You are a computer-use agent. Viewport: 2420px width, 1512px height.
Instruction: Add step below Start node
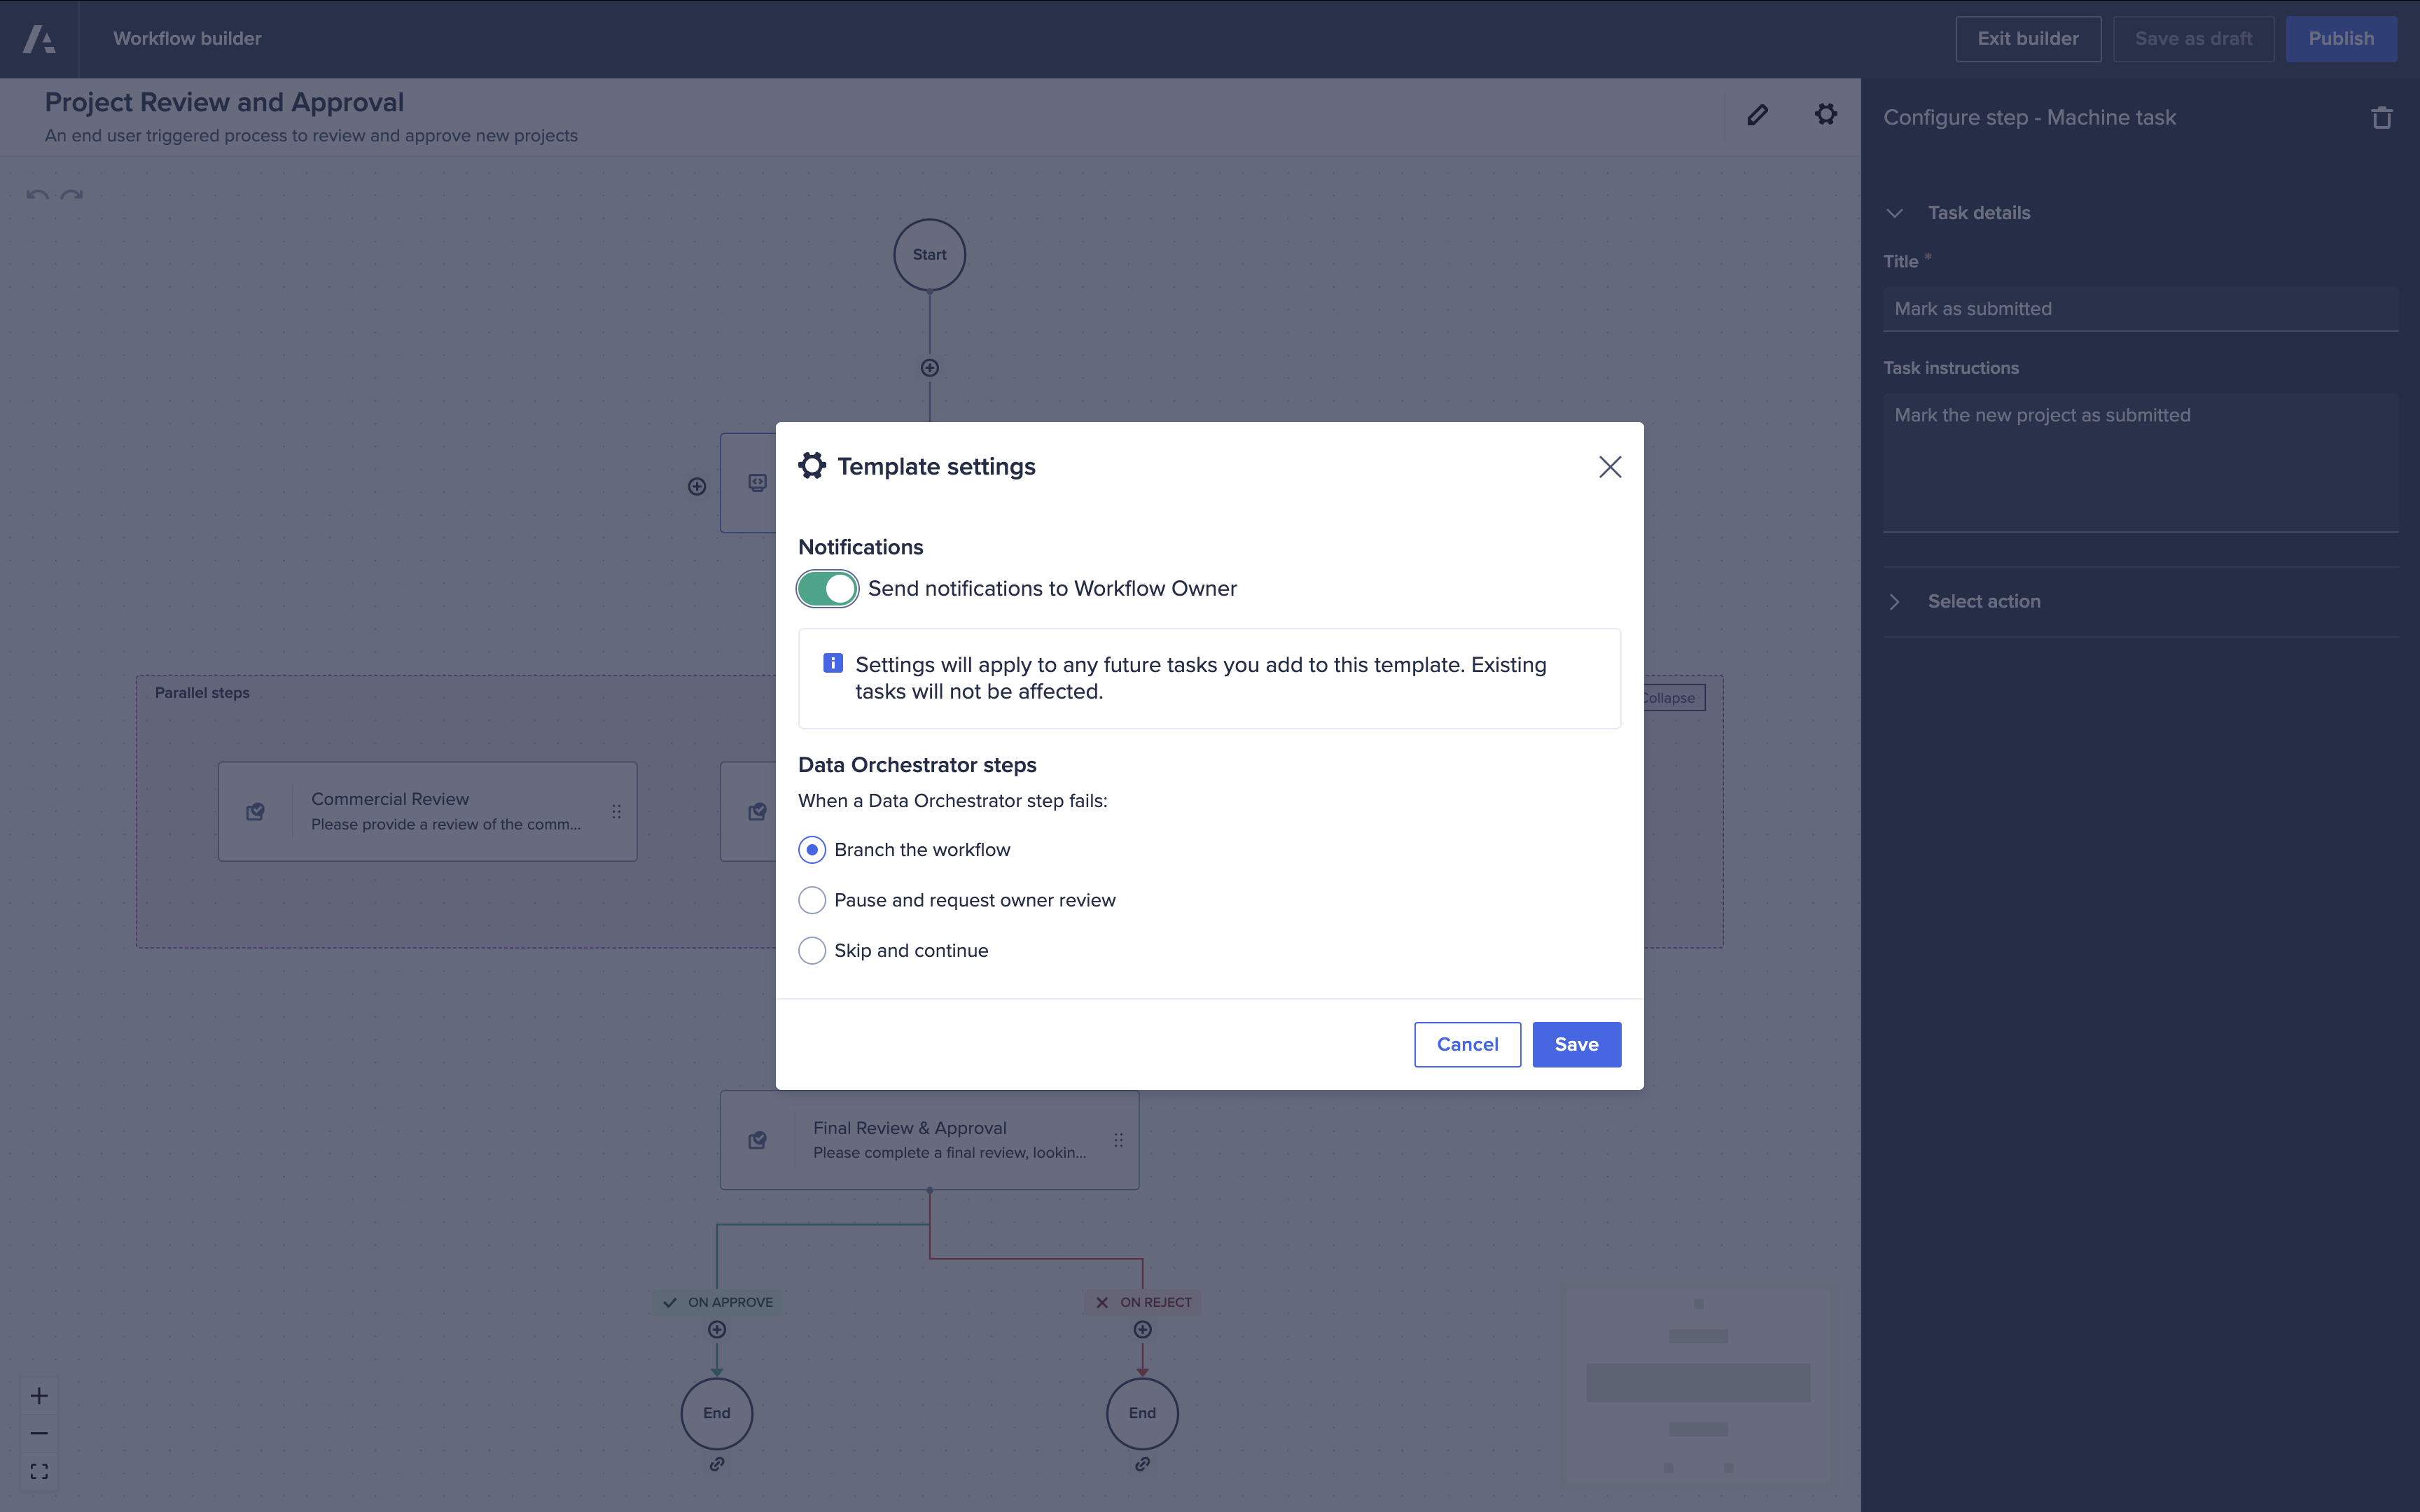point(929,368)
